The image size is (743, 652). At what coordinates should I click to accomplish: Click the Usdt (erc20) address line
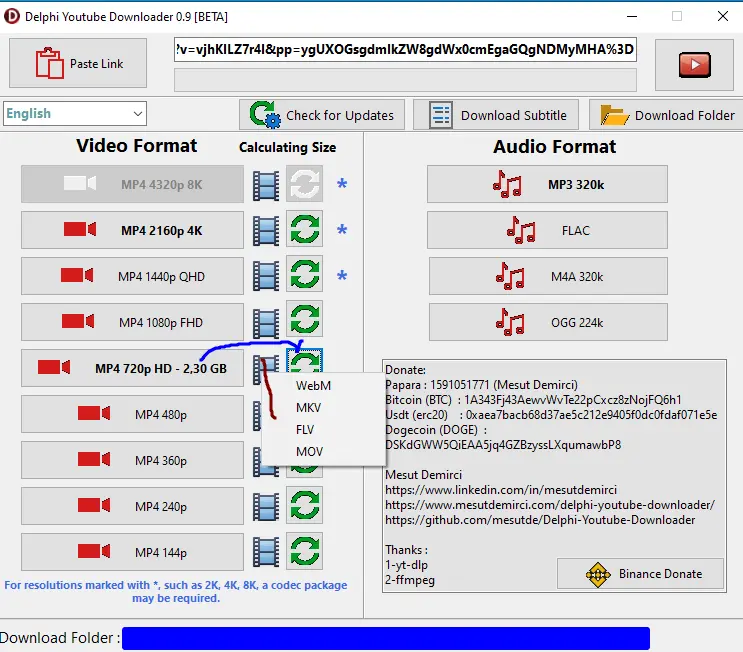point(551,415)
